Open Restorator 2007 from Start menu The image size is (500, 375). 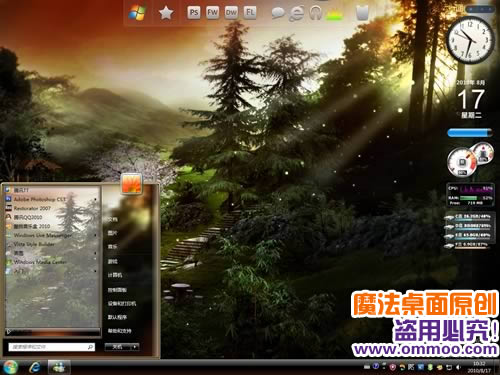[x=52, y=208]
